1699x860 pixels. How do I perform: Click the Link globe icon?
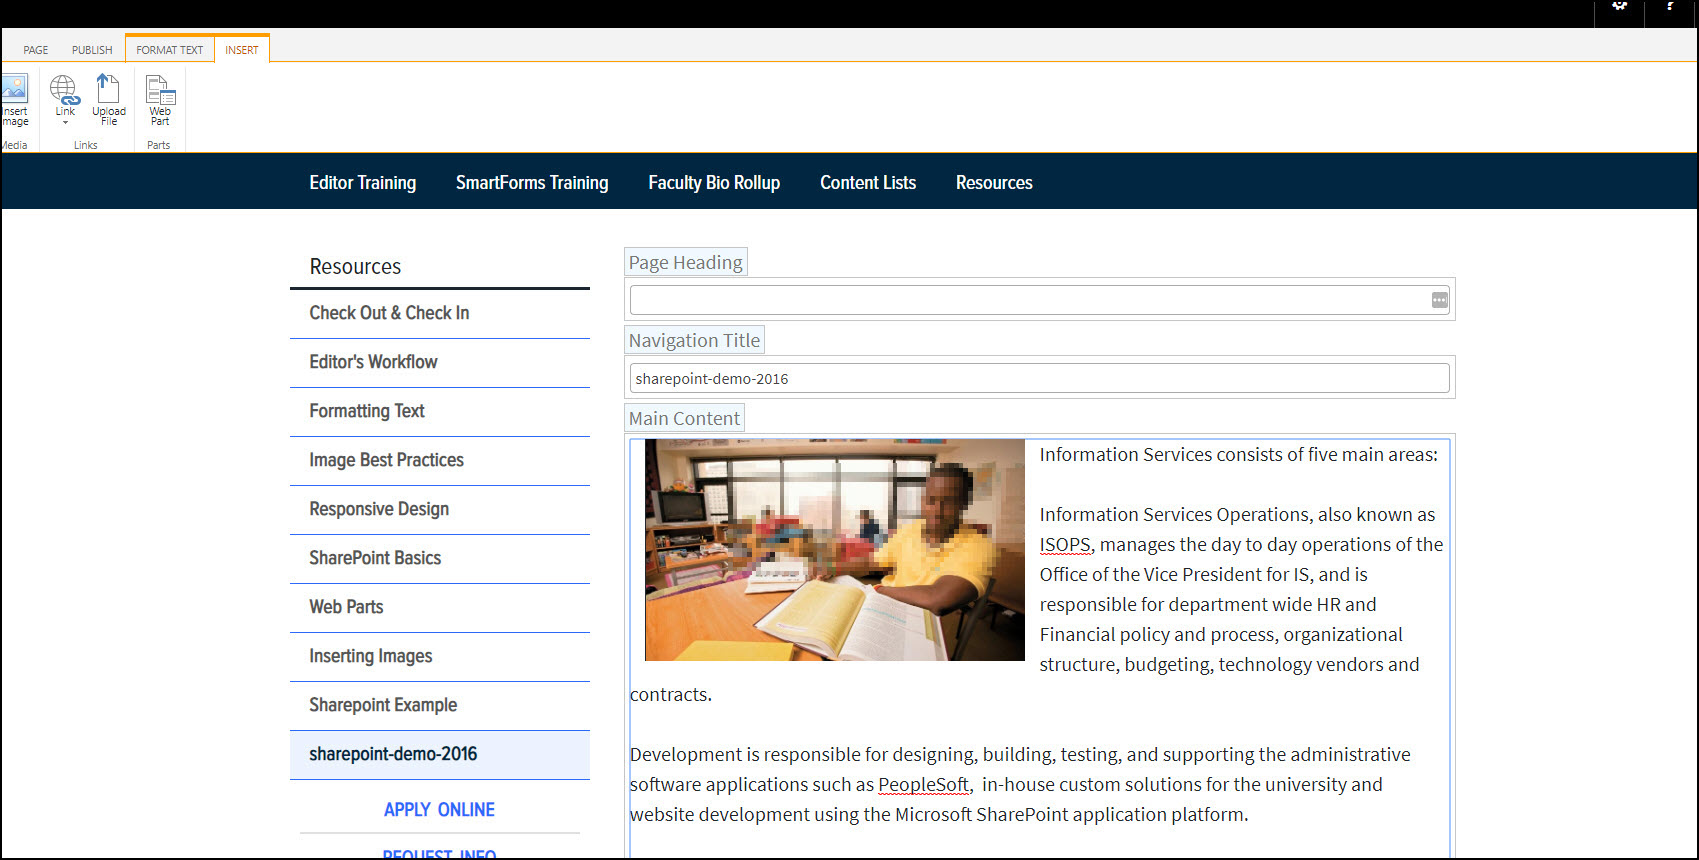64,90
